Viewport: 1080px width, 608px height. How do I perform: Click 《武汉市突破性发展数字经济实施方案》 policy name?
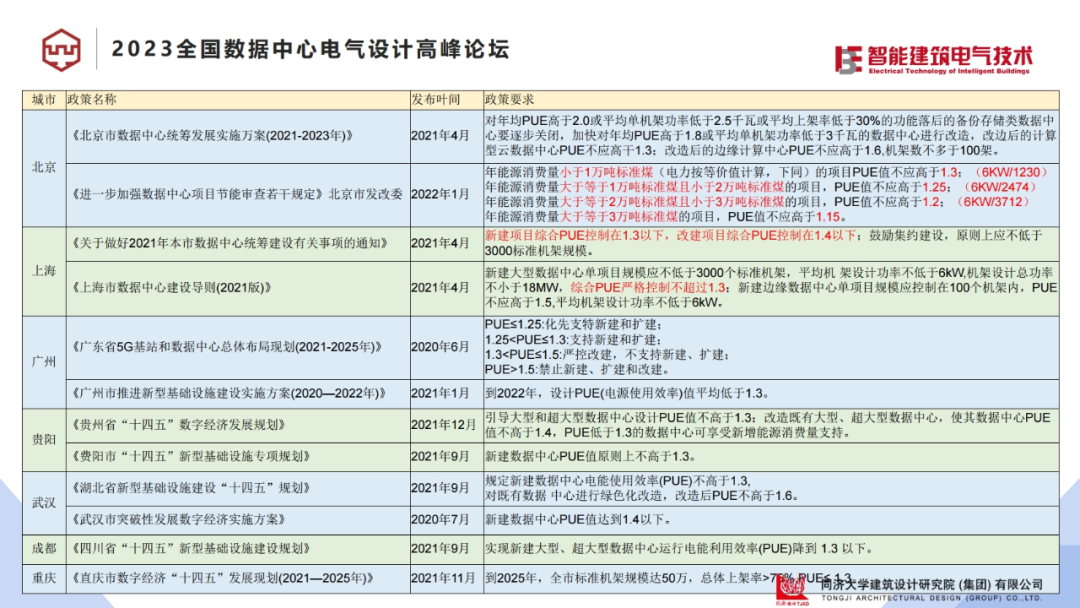[179, 520]
